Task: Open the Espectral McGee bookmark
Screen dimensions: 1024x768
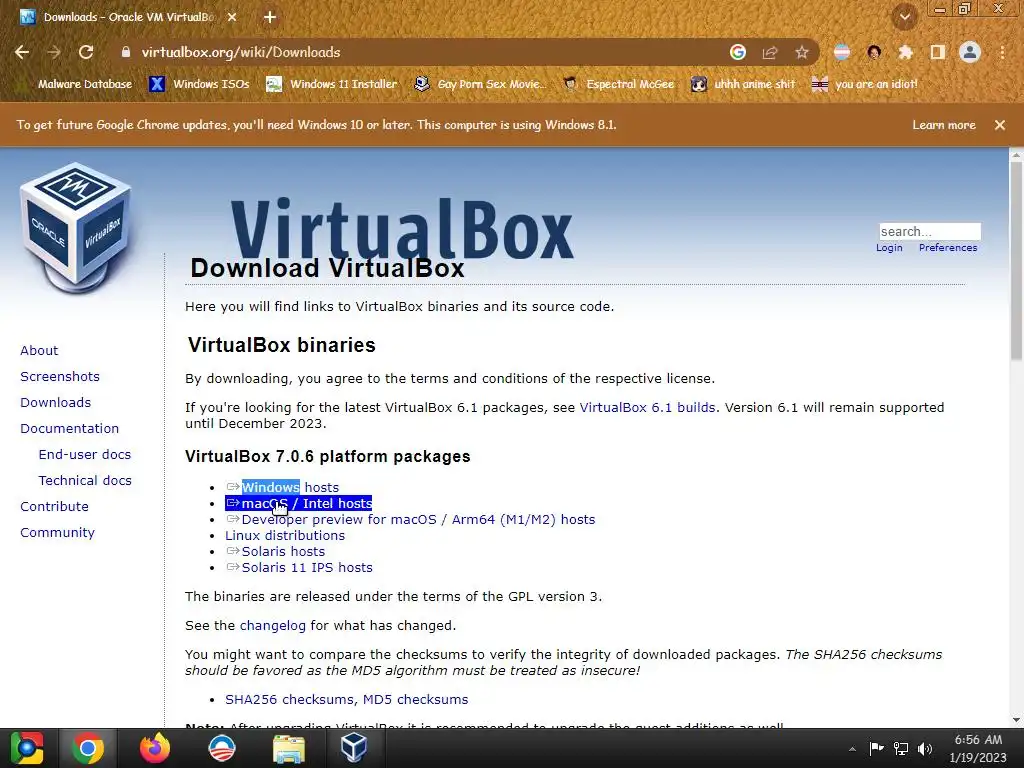Action: coord(619,84)
